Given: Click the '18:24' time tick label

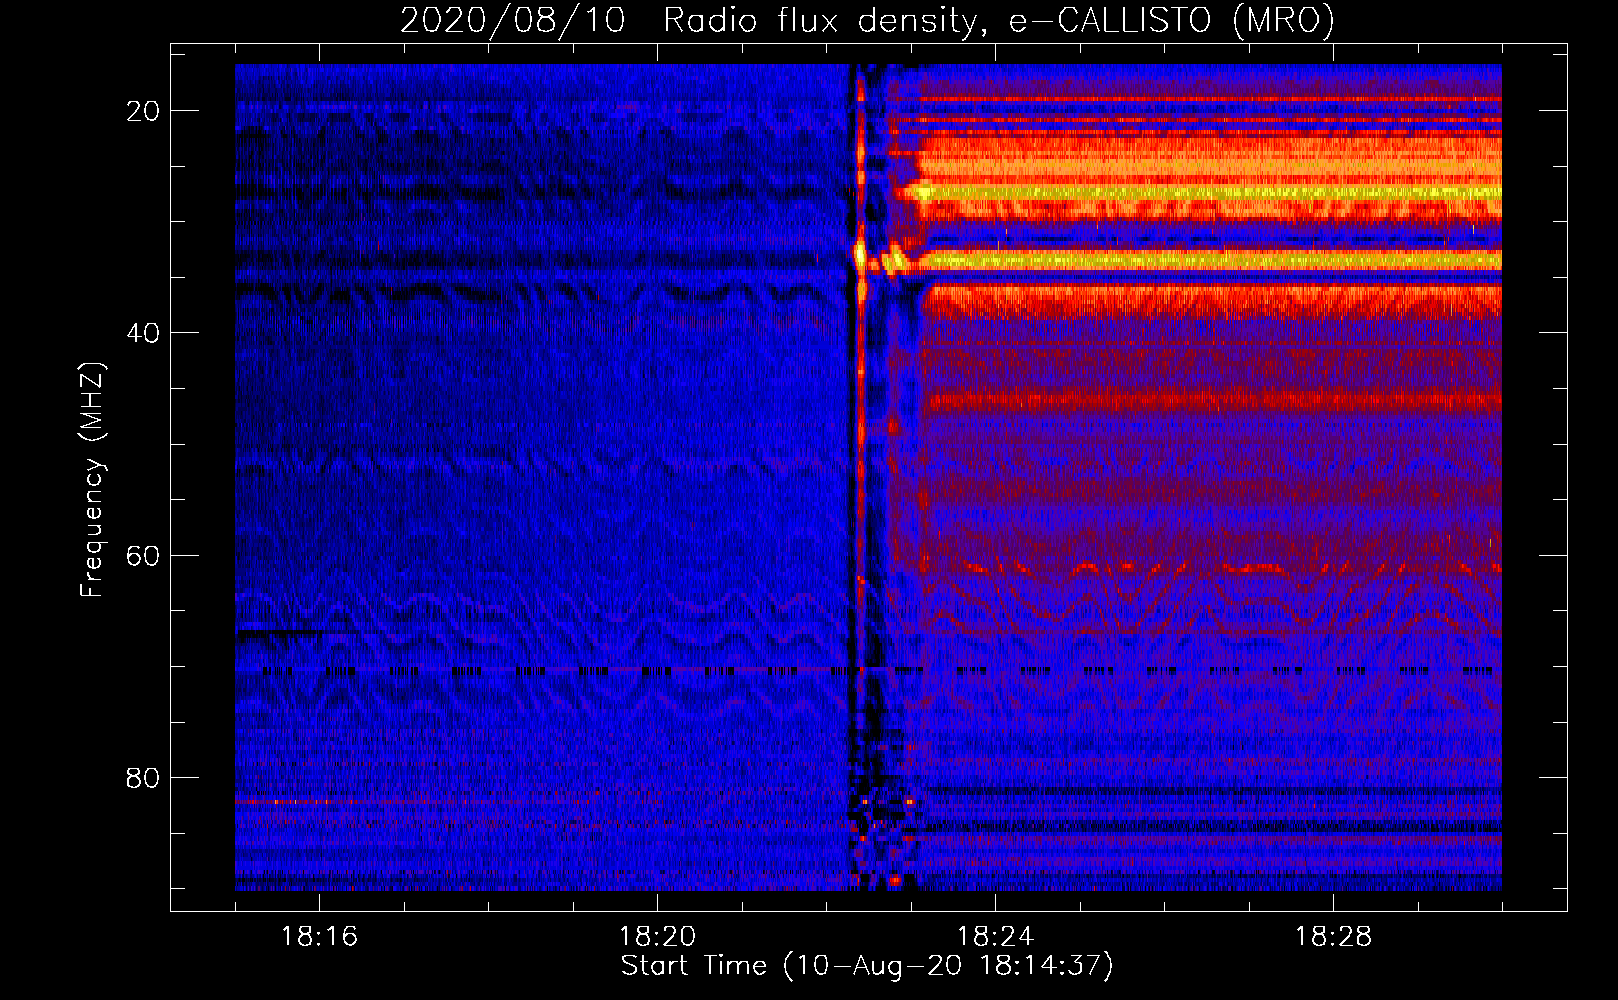Looking at the screenshot, I should [x=995, y=937].
